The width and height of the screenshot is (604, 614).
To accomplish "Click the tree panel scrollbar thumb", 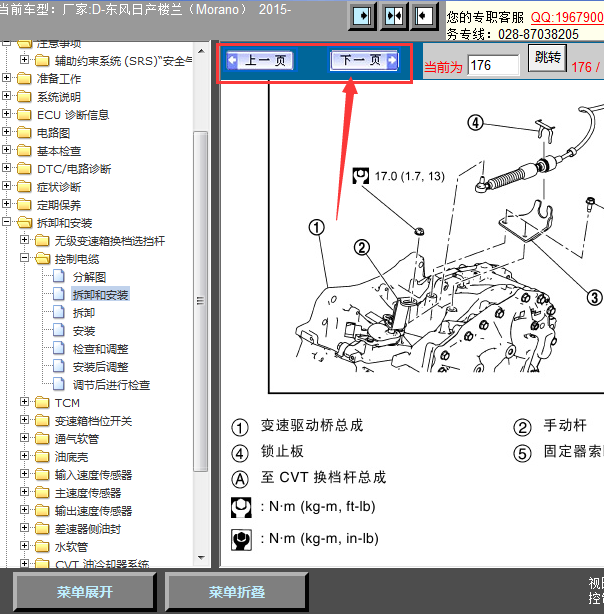I will (x=201, y=301).
